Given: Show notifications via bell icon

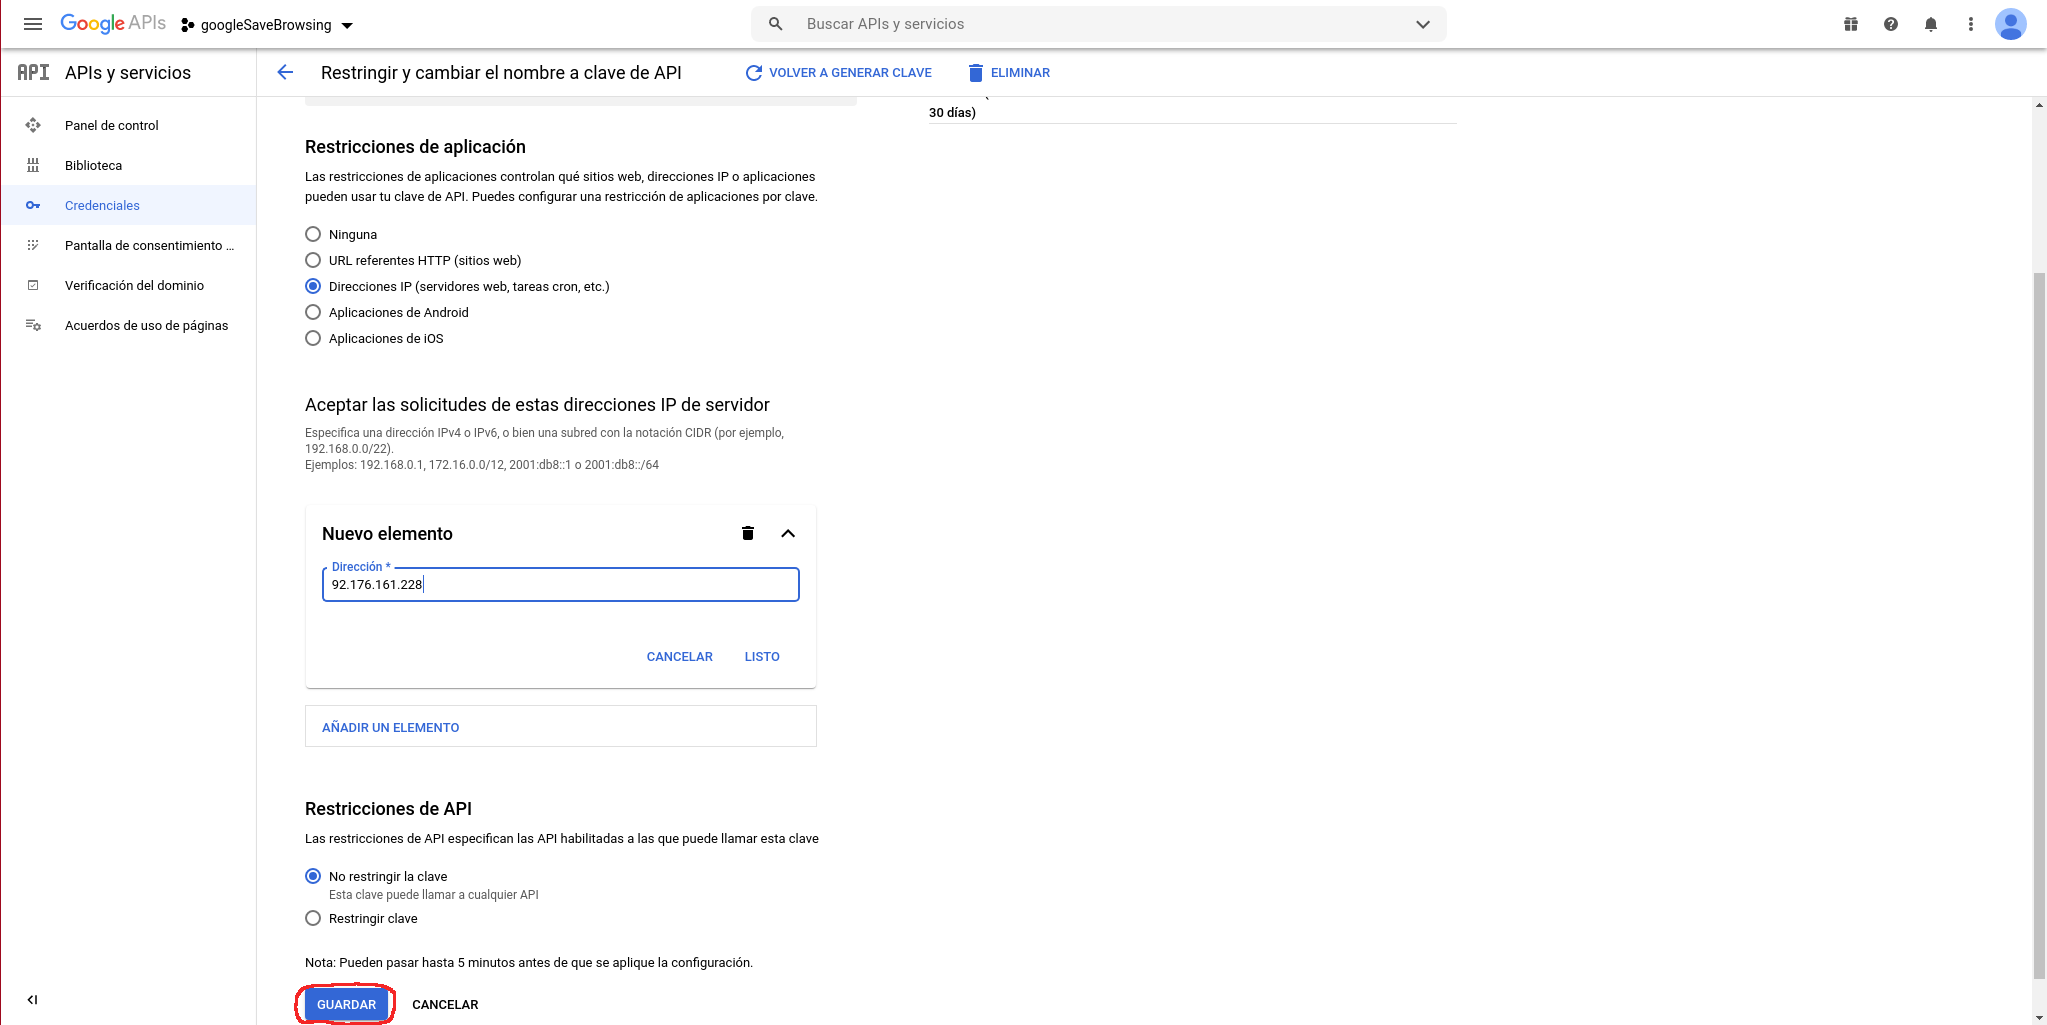Looking at the screenshot, I should [1930, 24].
